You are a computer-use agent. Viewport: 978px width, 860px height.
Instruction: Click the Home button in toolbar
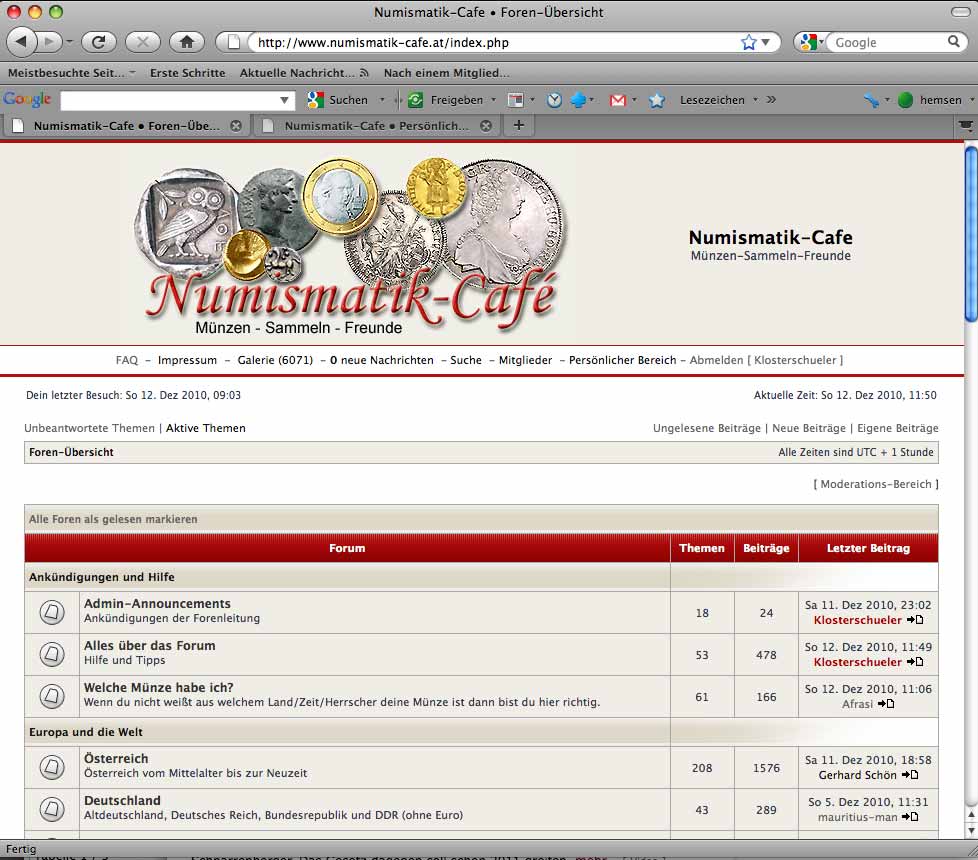tap(185, 42)
